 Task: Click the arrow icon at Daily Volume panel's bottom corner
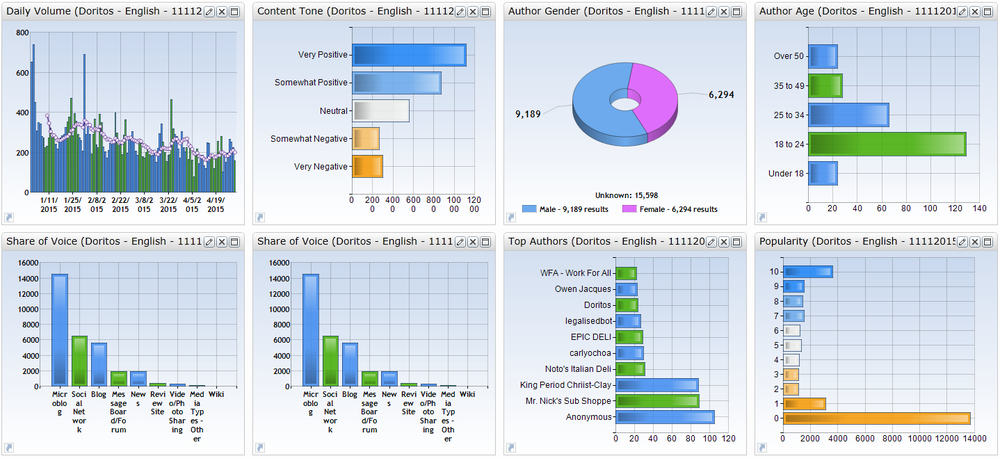(x=8, y=218)
